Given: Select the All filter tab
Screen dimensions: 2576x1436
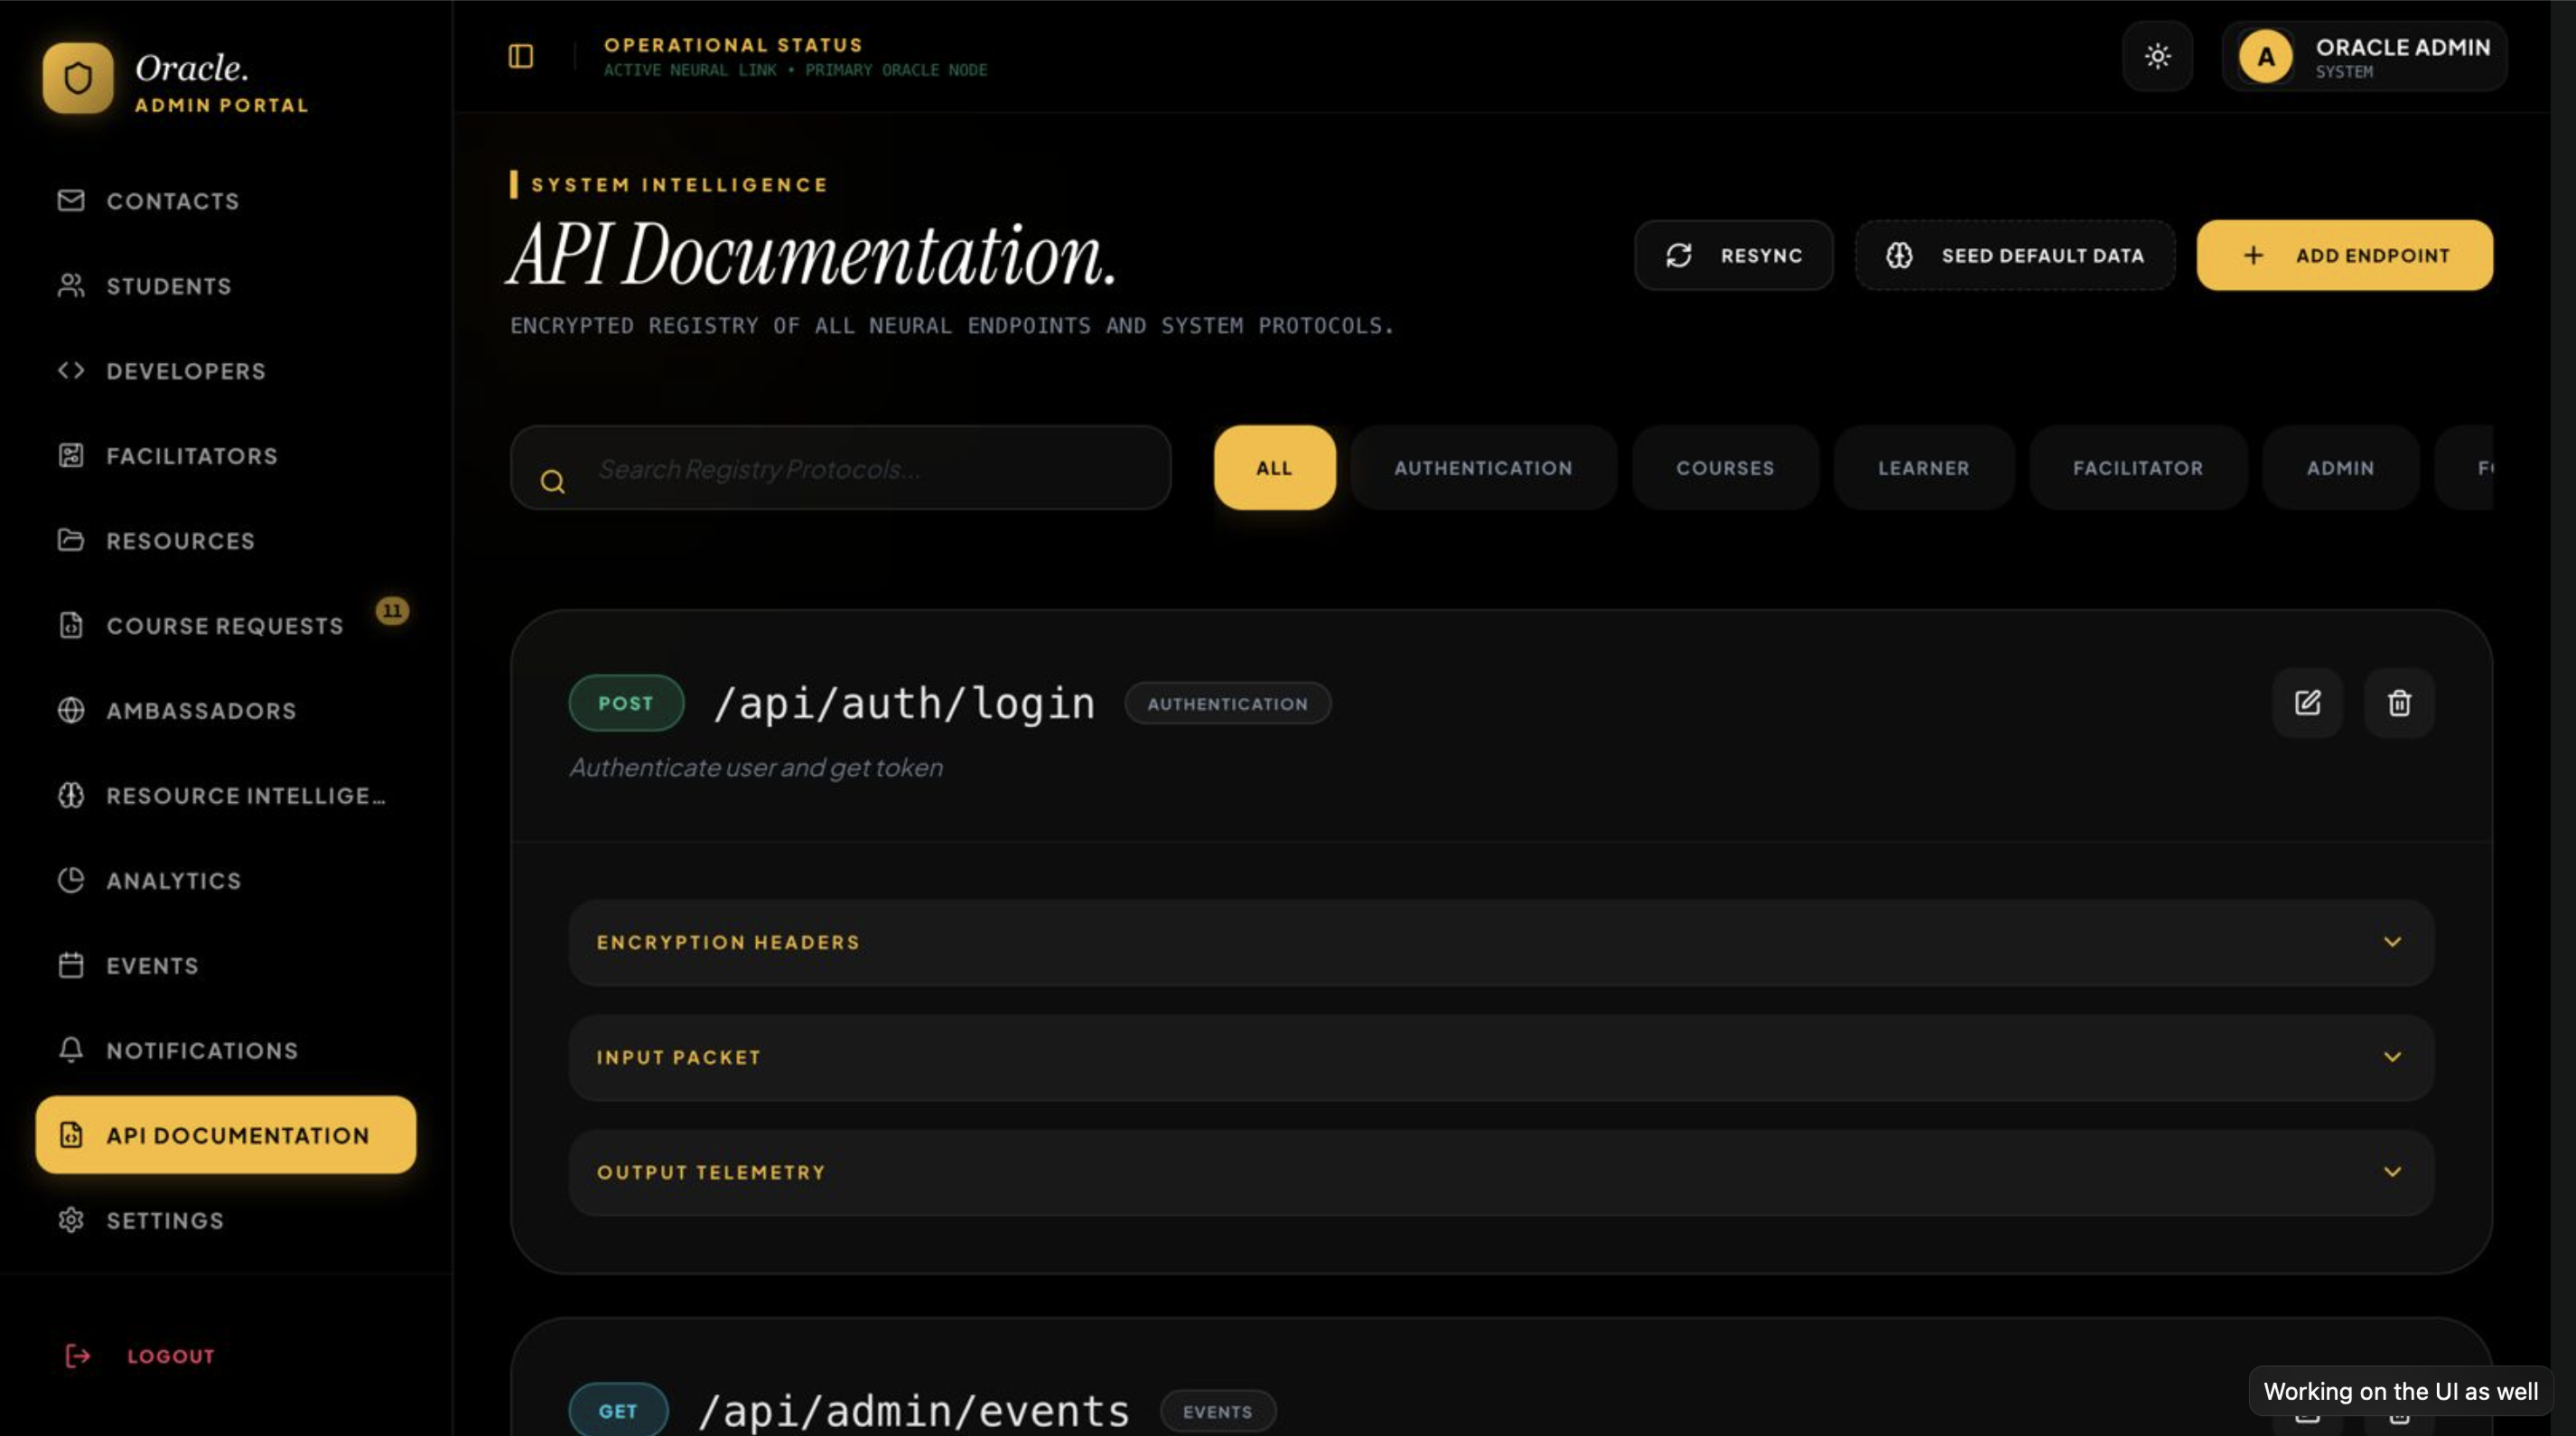Looking at the screenshot, I should pos(1274,468).
